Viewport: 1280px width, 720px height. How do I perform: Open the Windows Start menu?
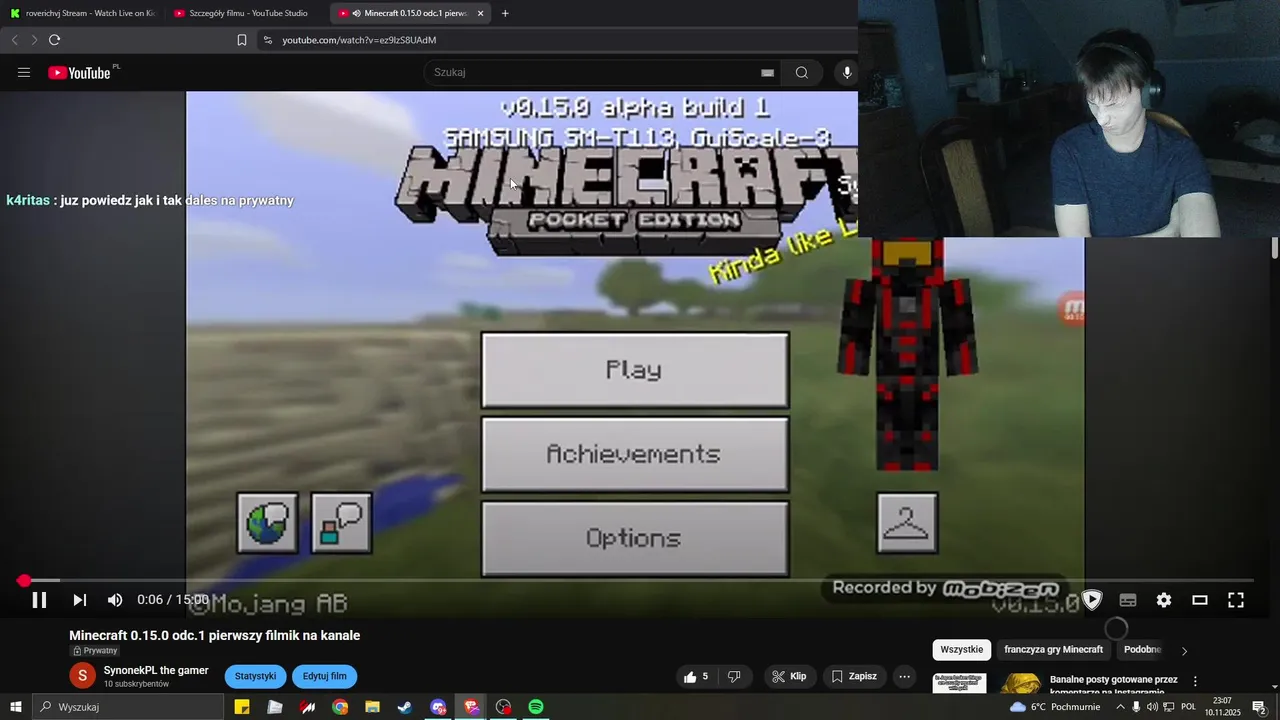pyautogui.click(x=16, y=707)
